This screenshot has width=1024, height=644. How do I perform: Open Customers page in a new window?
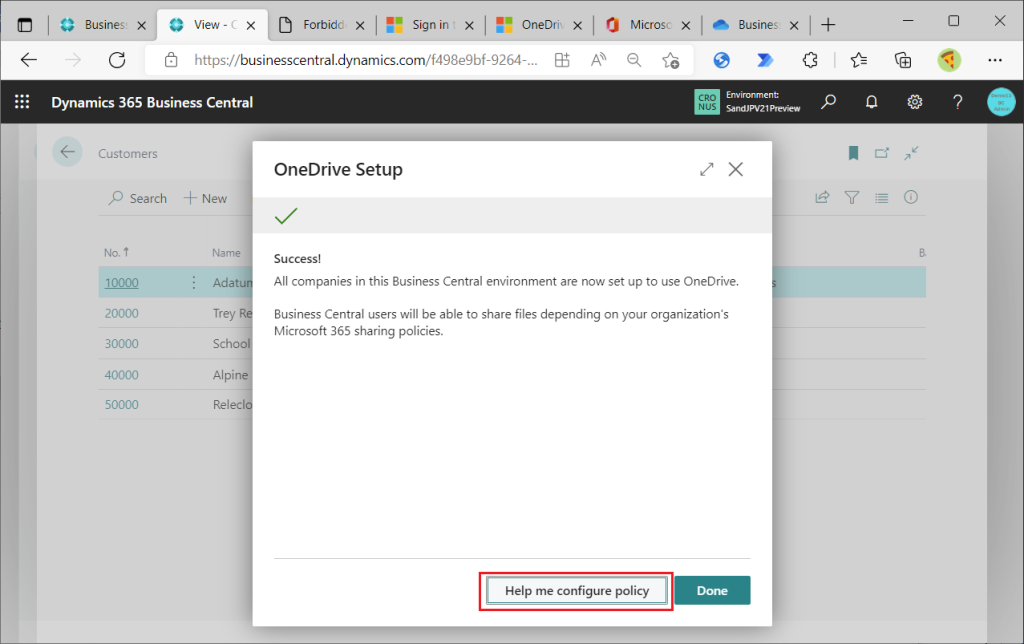click(882, 153)
